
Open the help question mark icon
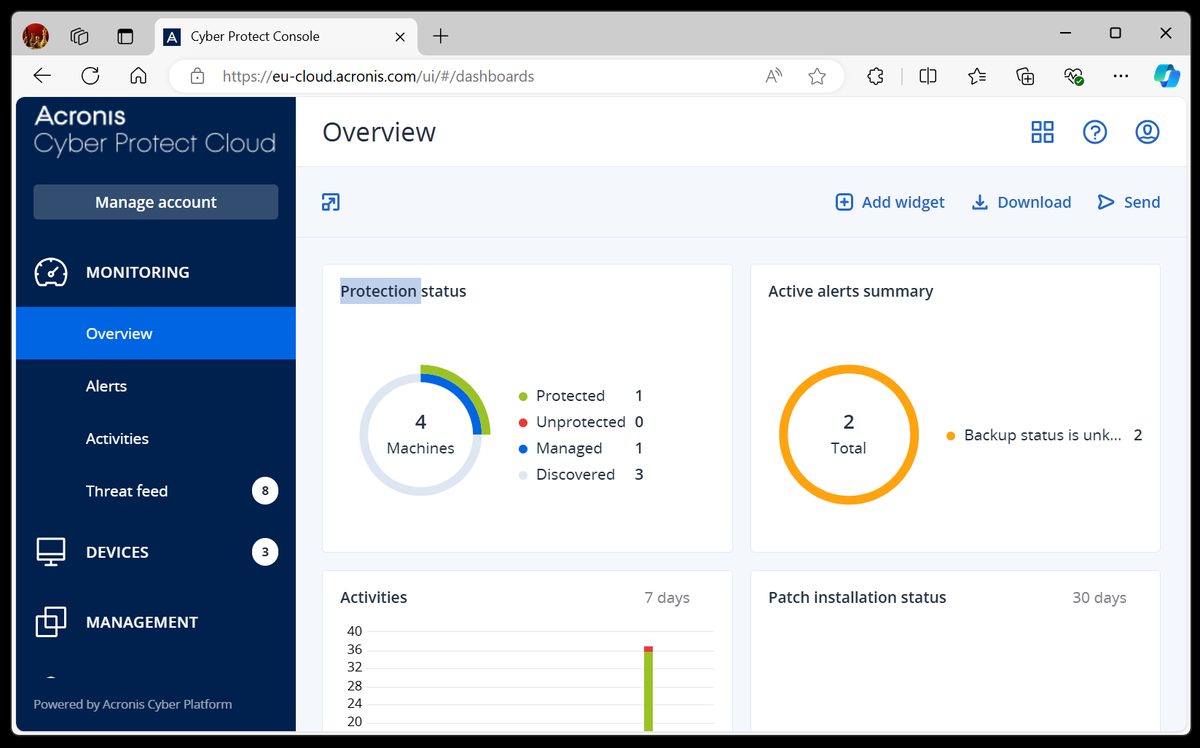[x=1095, y=131]
